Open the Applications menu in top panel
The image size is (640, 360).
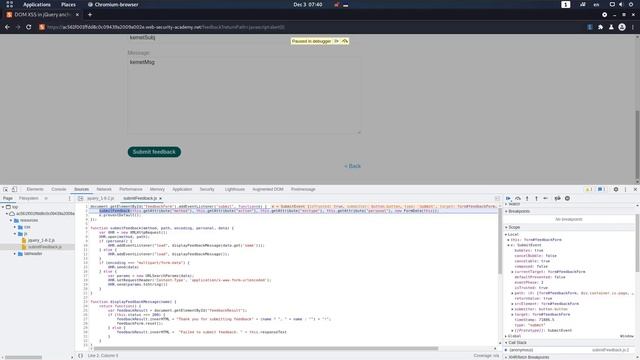click(x=36, y=4)
